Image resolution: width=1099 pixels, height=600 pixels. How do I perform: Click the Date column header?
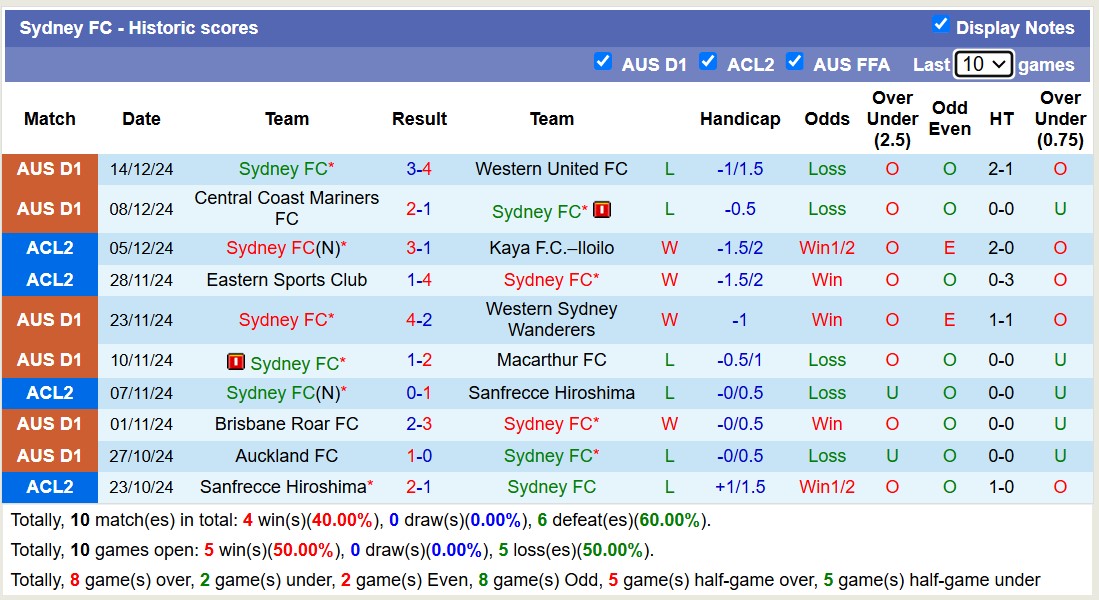141,118
